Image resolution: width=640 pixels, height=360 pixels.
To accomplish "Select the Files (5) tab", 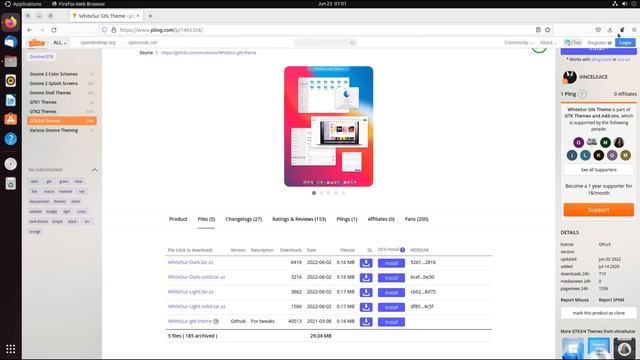I will coord(206,219).
